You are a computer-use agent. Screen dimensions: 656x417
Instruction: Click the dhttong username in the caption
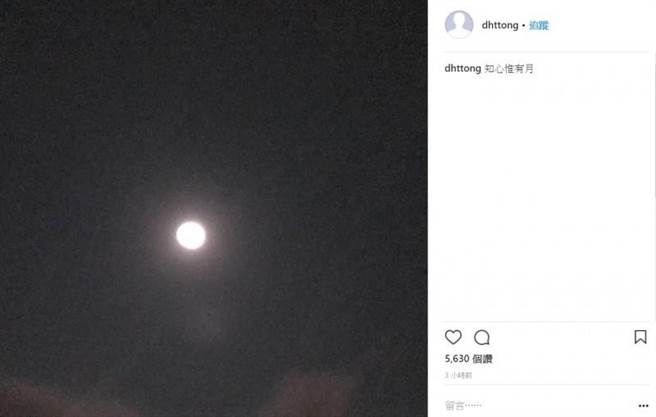click(x=463, y=69)
